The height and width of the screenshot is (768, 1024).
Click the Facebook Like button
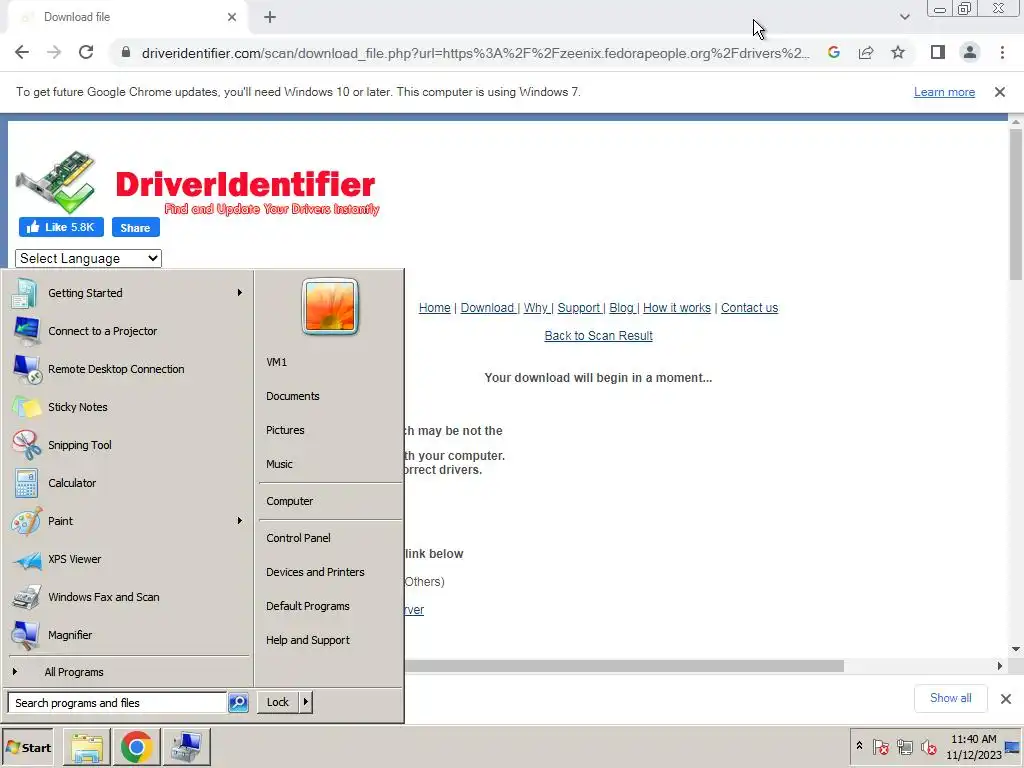pyautogui.click(x=61, y=227)
